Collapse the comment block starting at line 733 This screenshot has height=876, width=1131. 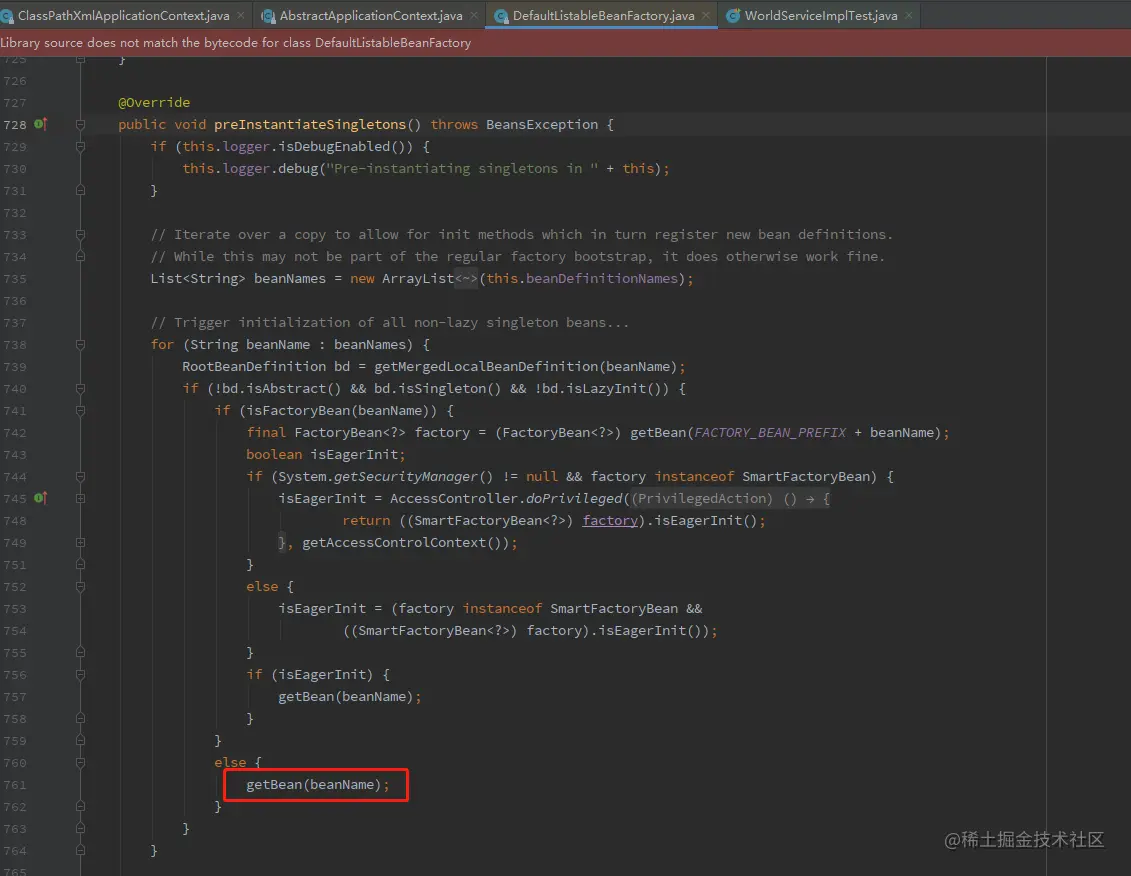[x=80, y=235]
